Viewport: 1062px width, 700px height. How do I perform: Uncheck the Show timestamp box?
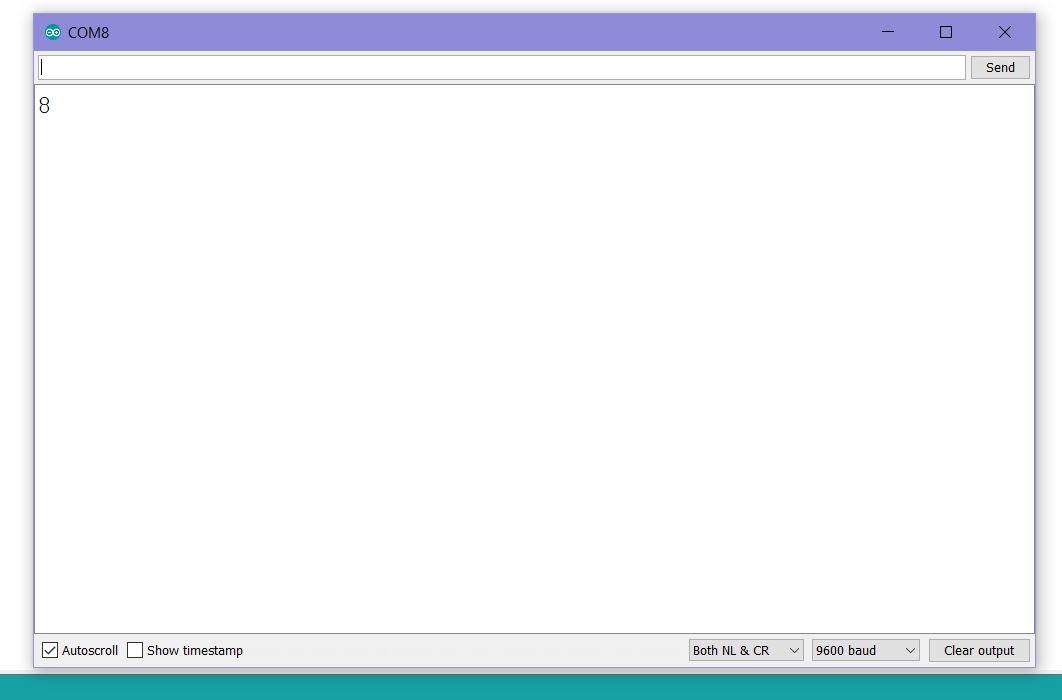[135, 650]
